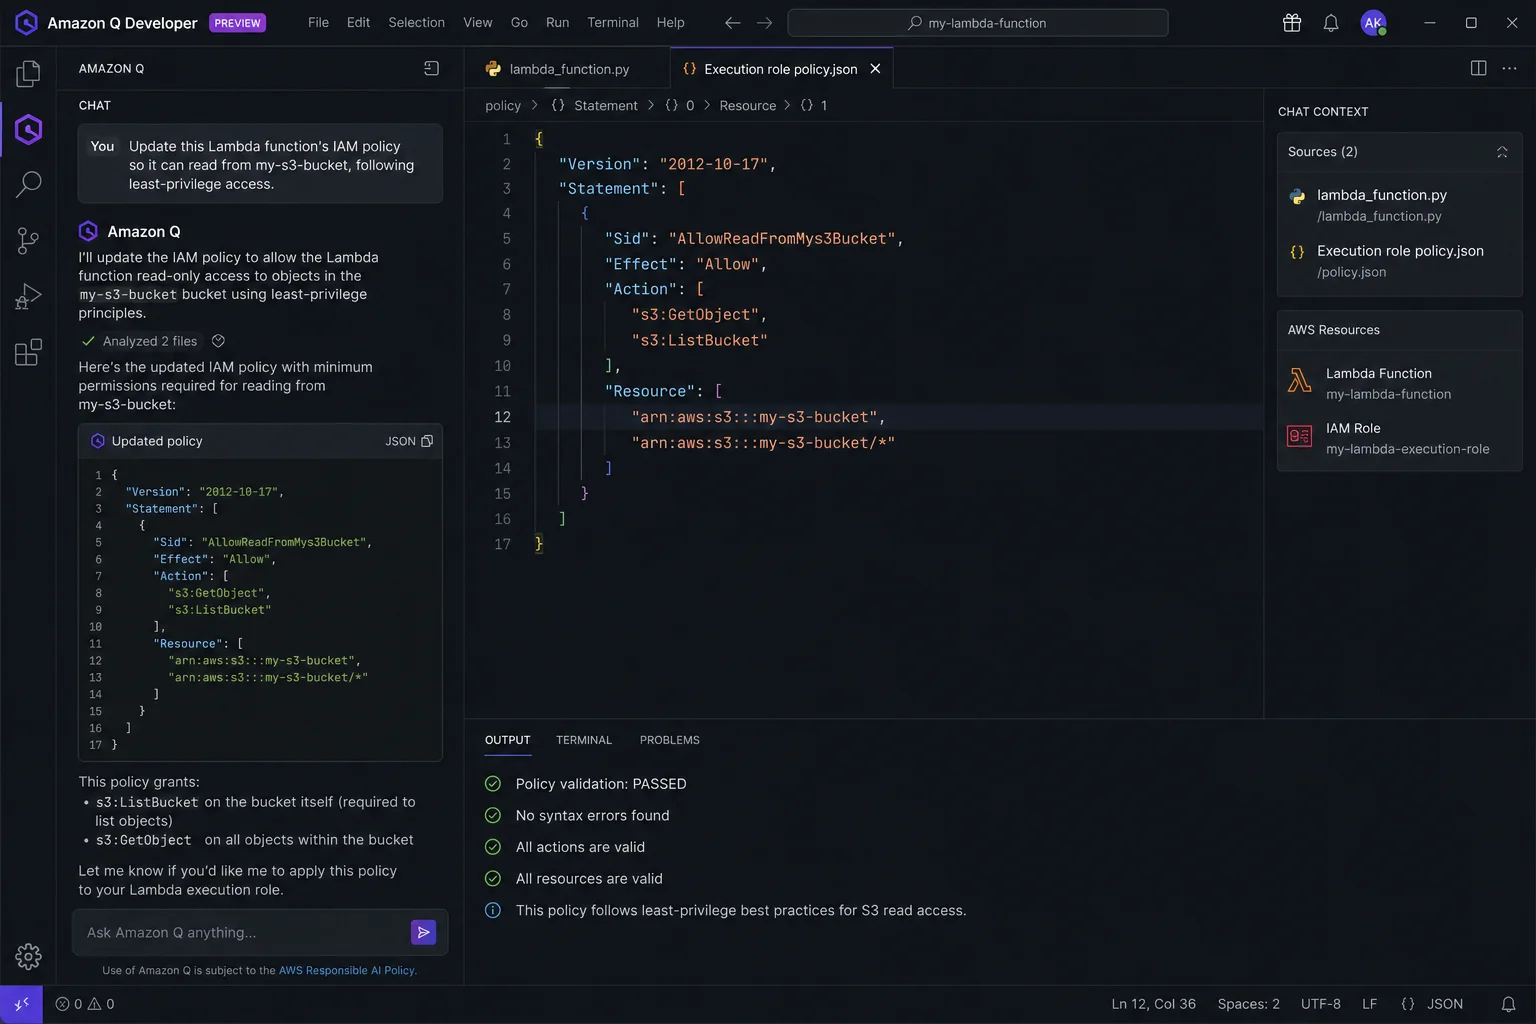
Task: Send the chat message with arrow button
Action: pos(424,932)
